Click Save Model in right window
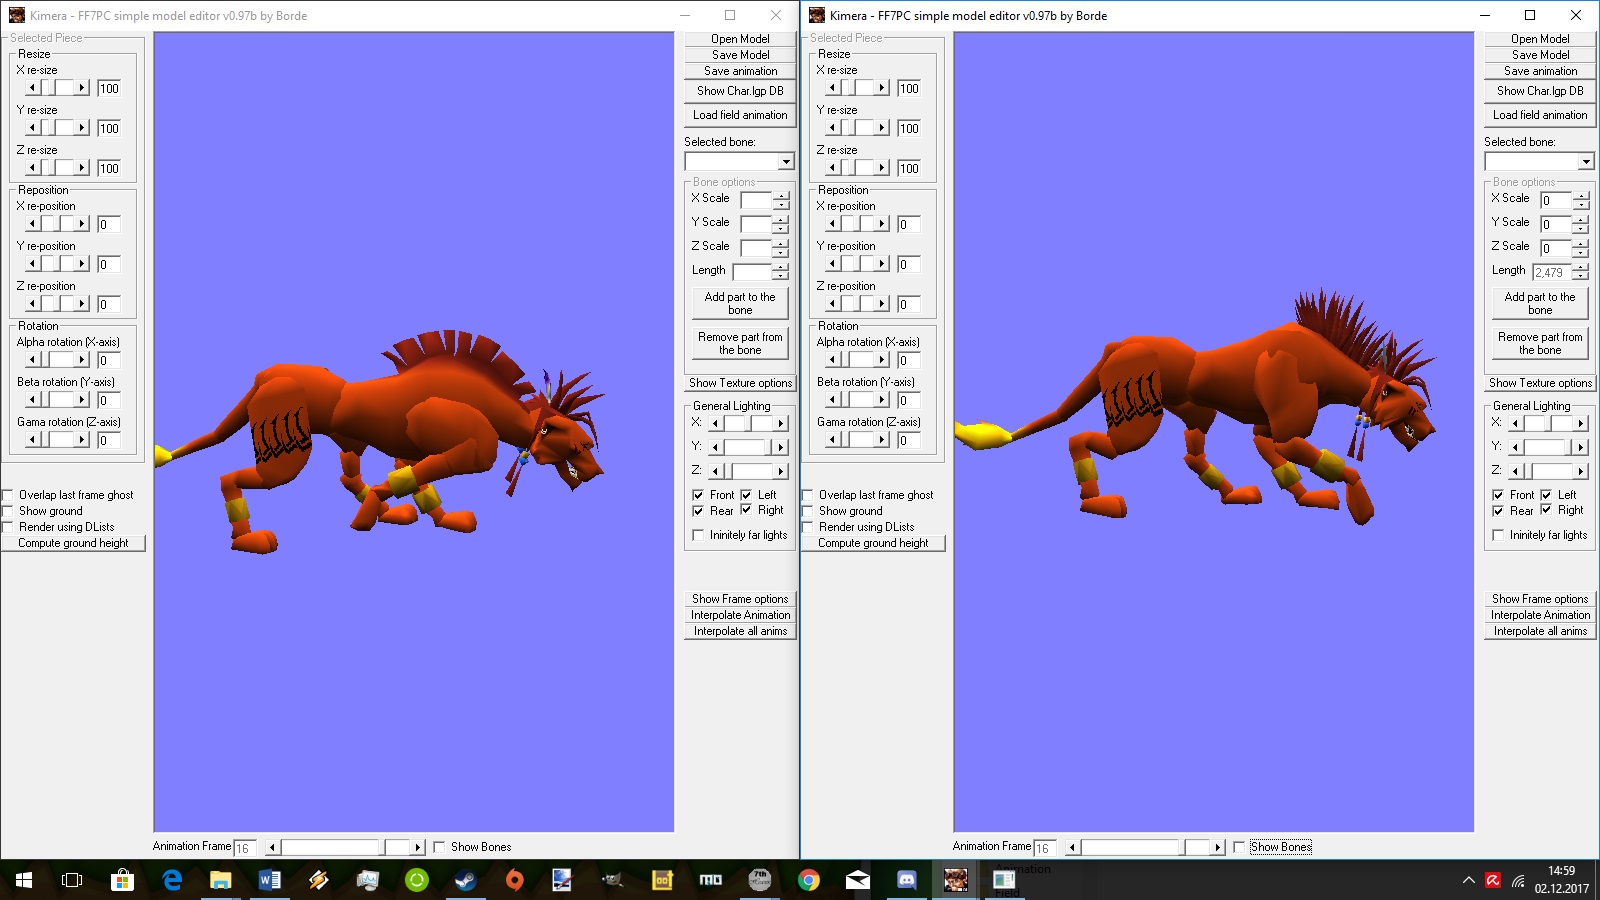Screen dimensions: 1600x900 [x=1540, y=55]
